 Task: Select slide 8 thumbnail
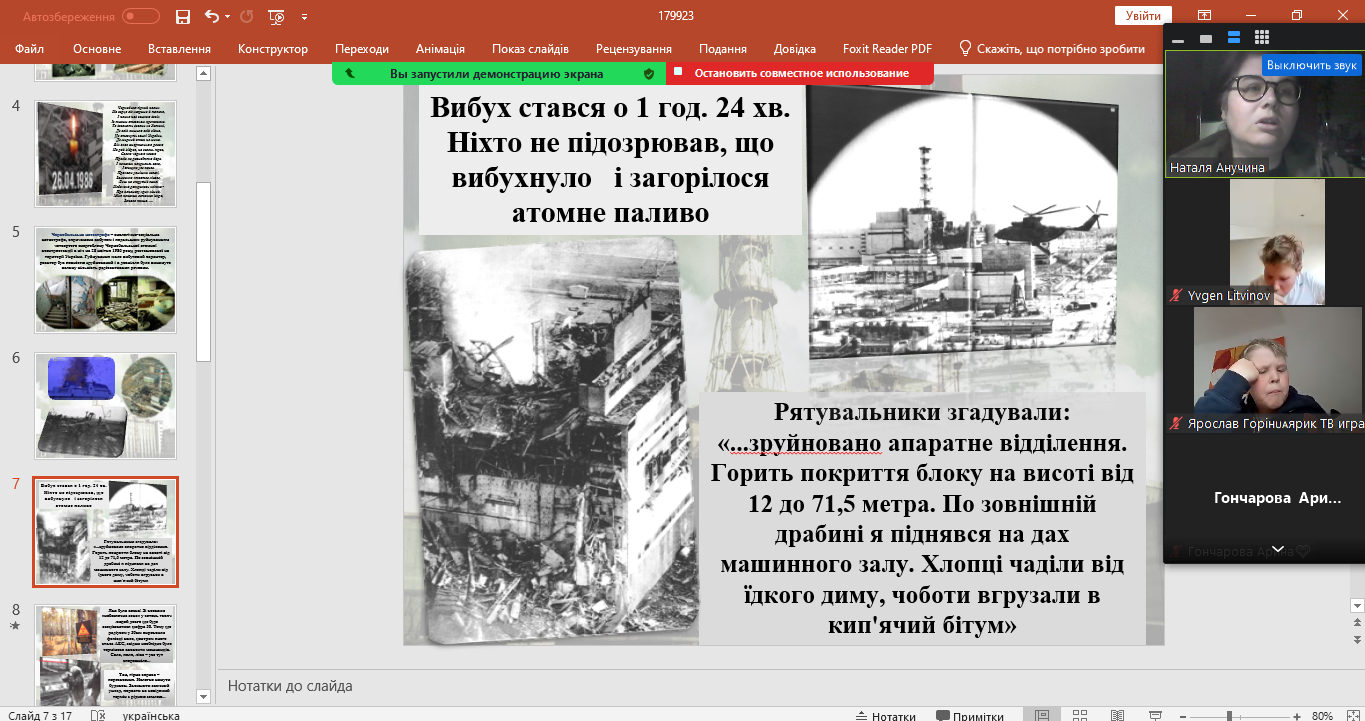[x=106, y=655]
